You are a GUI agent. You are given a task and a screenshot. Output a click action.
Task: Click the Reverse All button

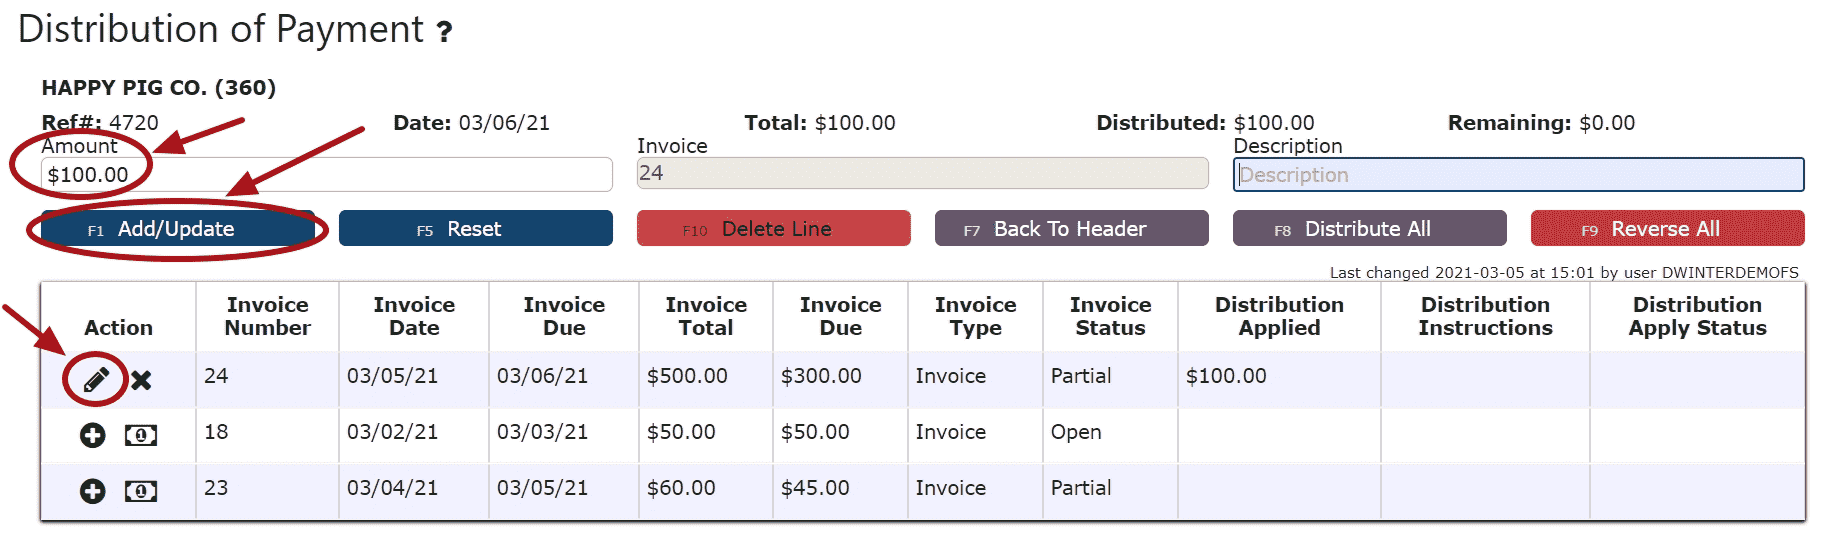[1667, 229]
